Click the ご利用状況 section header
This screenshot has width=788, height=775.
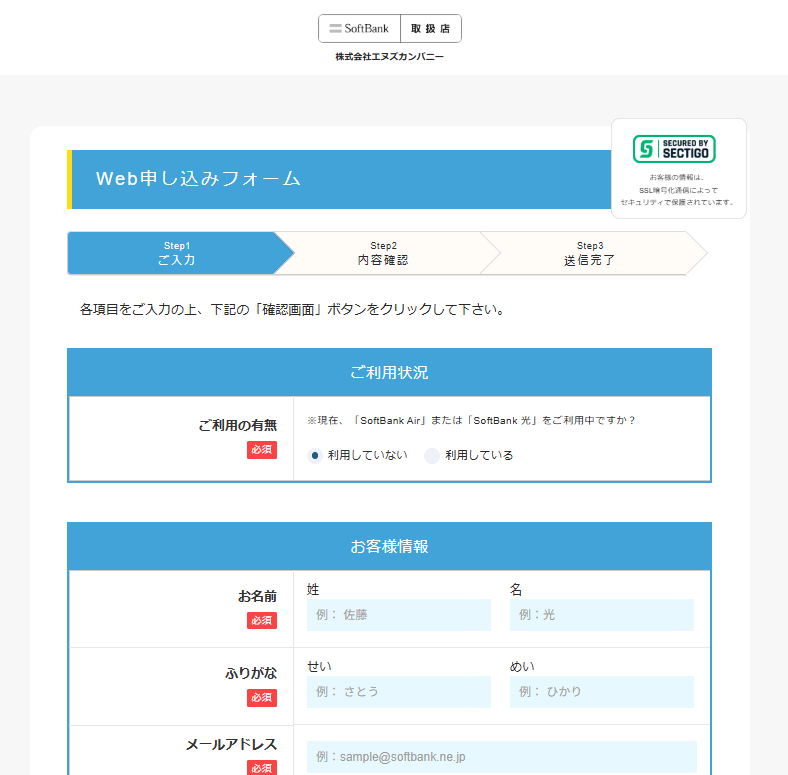pos(389,373)
